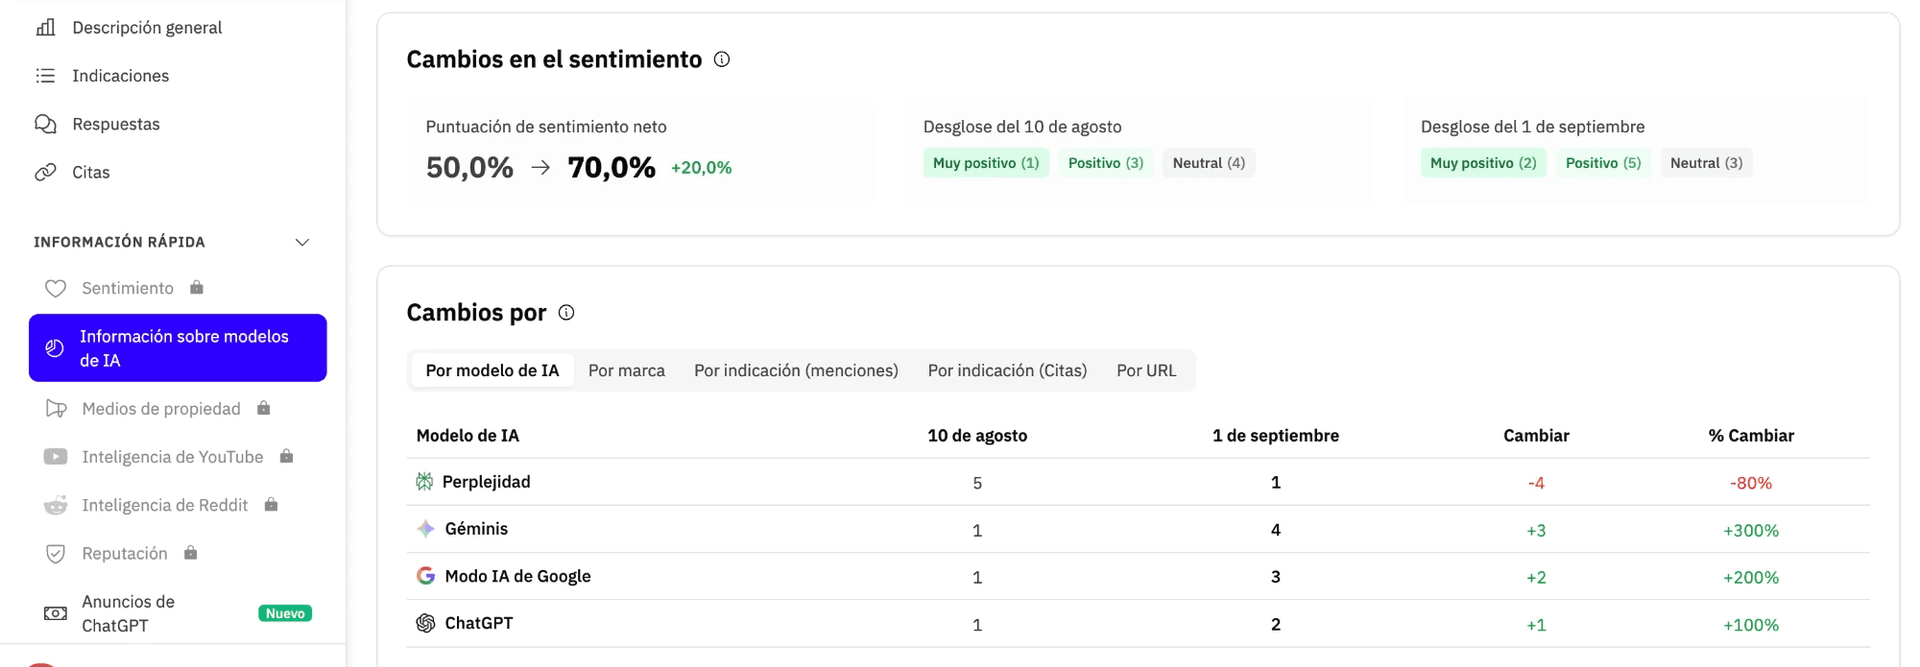Click the % Cambiar column header
The image size is (1920, 667).
tap(1751, 436)
